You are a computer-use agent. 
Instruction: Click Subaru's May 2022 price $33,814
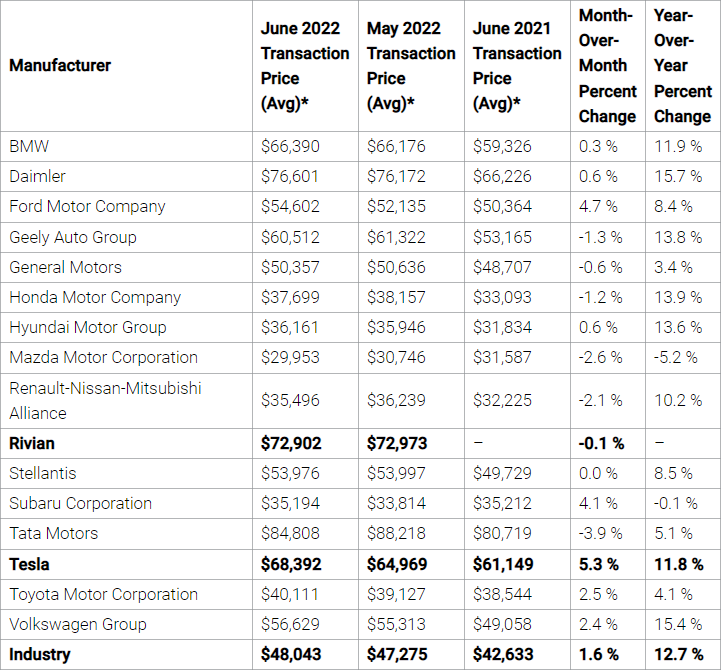click(x=396, y=504)
